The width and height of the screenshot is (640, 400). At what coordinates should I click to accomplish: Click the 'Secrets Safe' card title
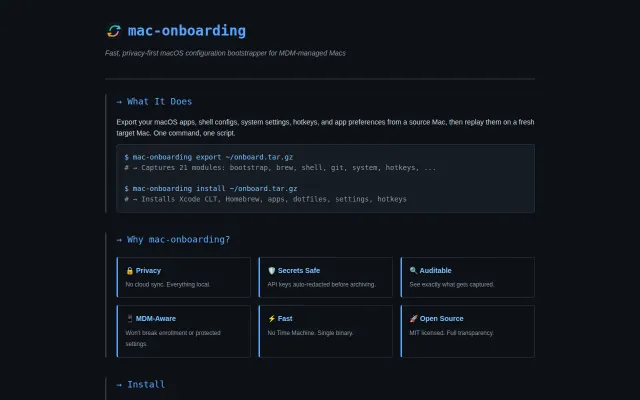299,271
